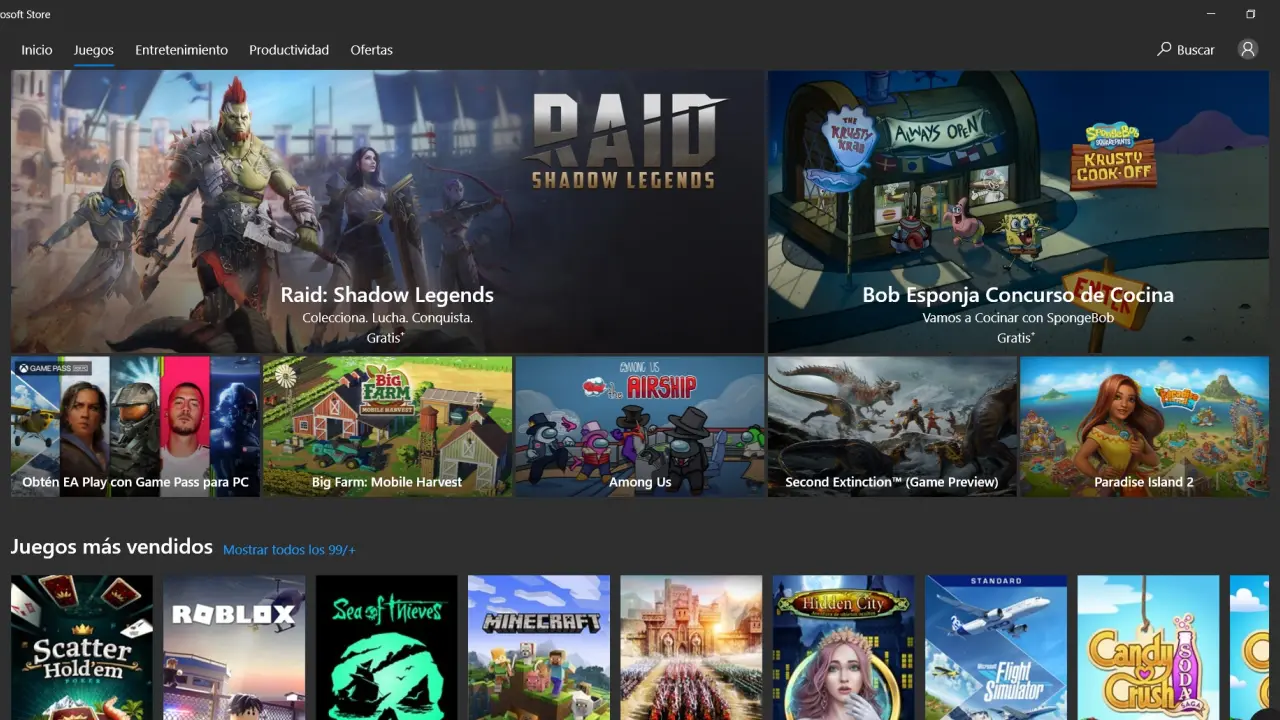Image resolution: width=1280 pixels, height=720 pixels.
Task: Switch to the Entretenimiento tab
Action: 181,50
